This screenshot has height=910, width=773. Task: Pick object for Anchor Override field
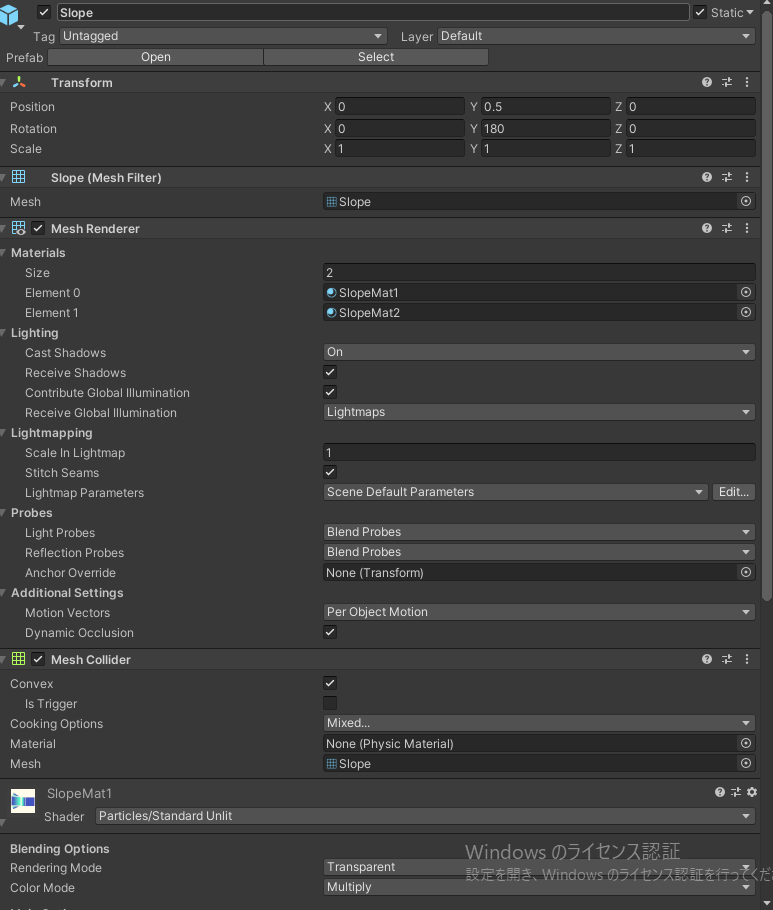click(x=746, y=572)
